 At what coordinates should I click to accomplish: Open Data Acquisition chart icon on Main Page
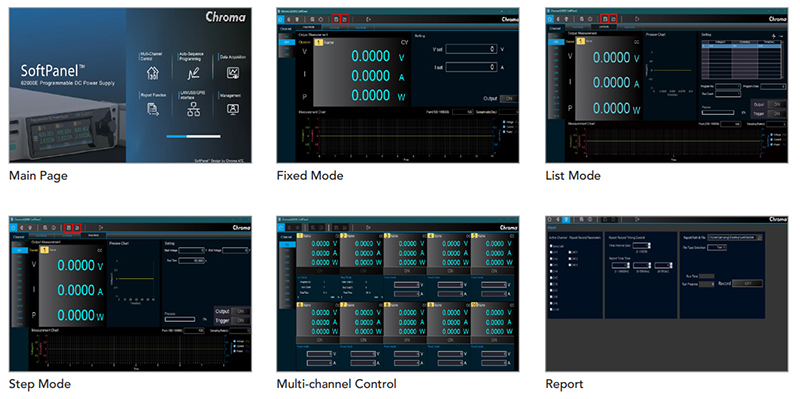[233, 73]
